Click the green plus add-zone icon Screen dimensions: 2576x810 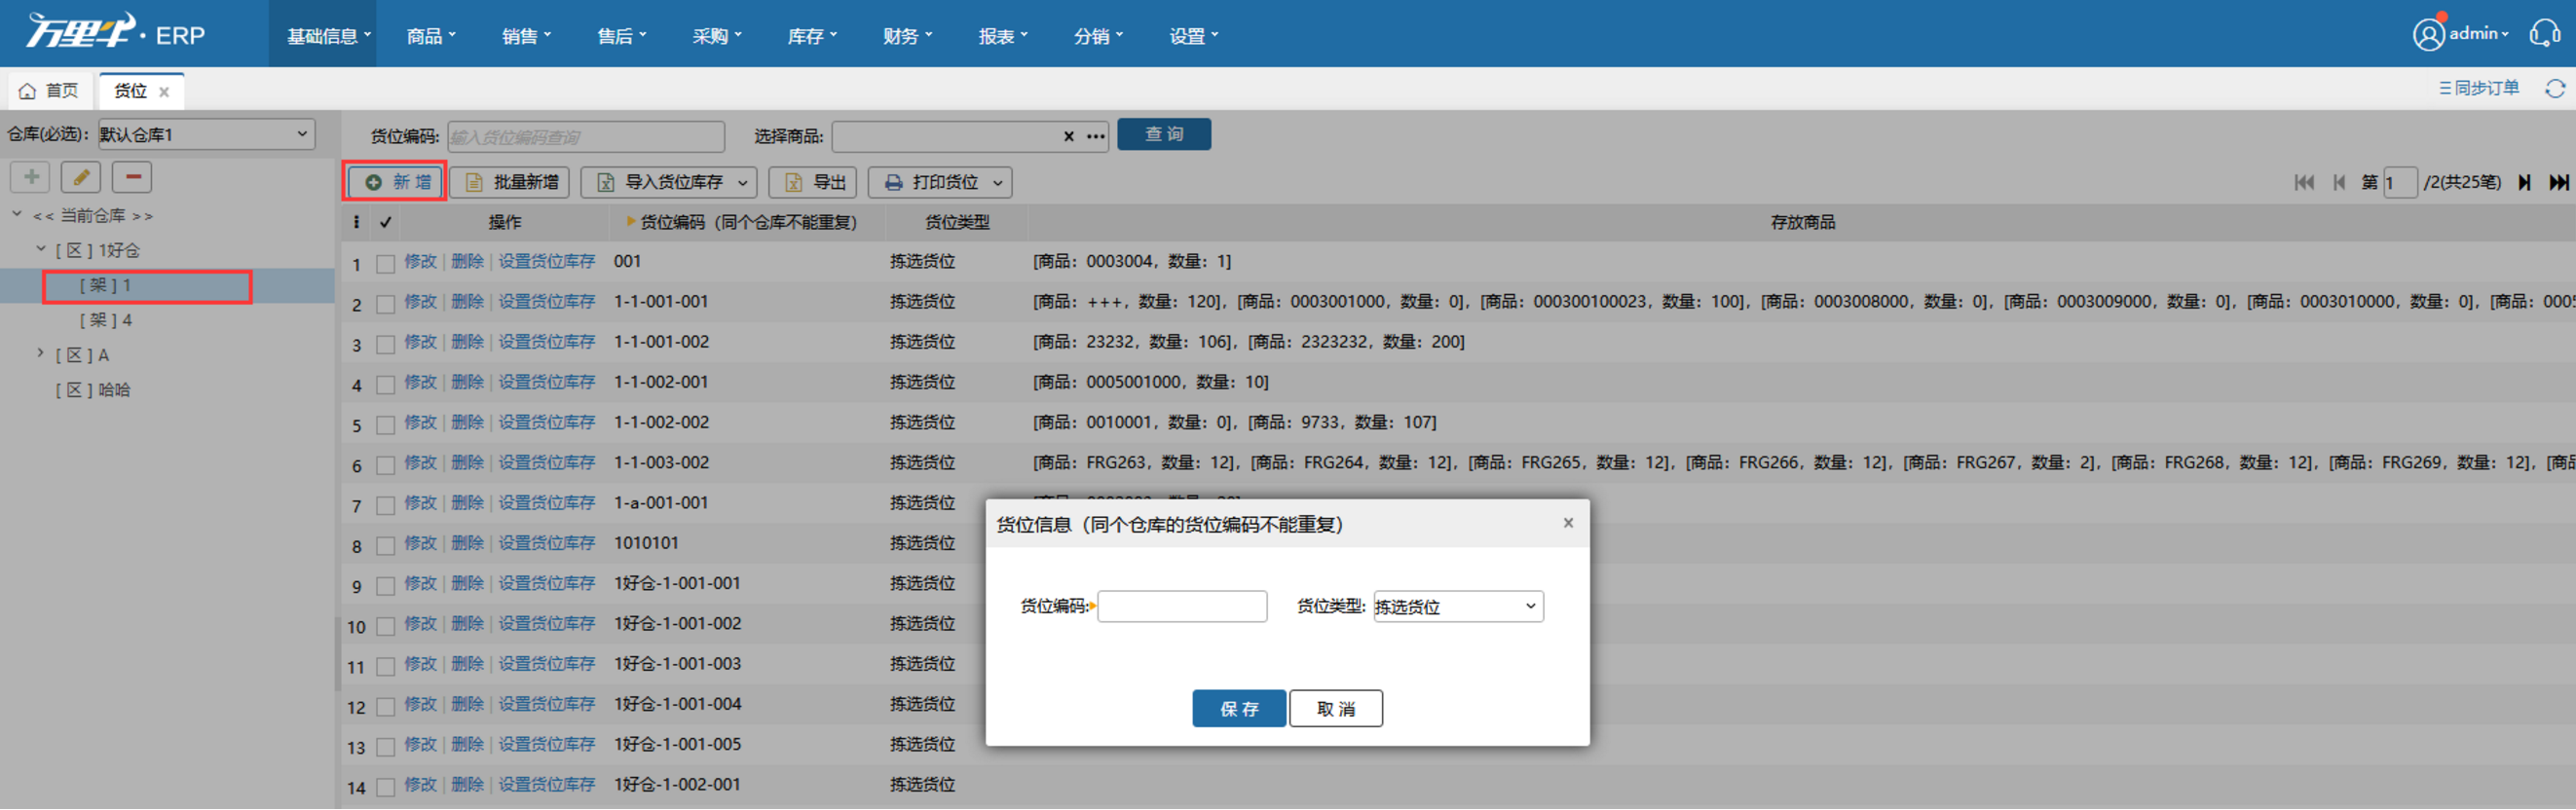point(31,177)
